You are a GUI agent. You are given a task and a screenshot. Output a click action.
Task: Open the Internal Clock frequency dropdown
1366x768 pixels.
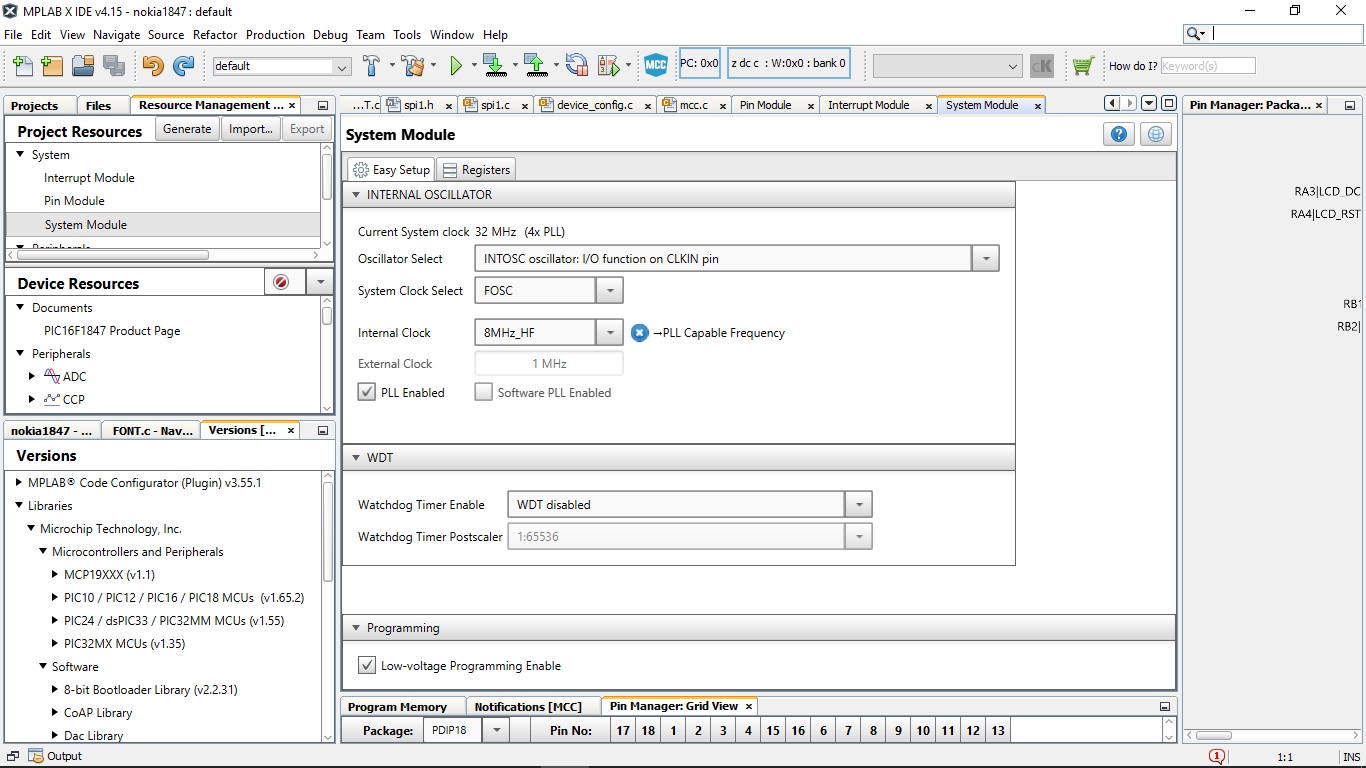pyautogui.click(x=609, y=333)
